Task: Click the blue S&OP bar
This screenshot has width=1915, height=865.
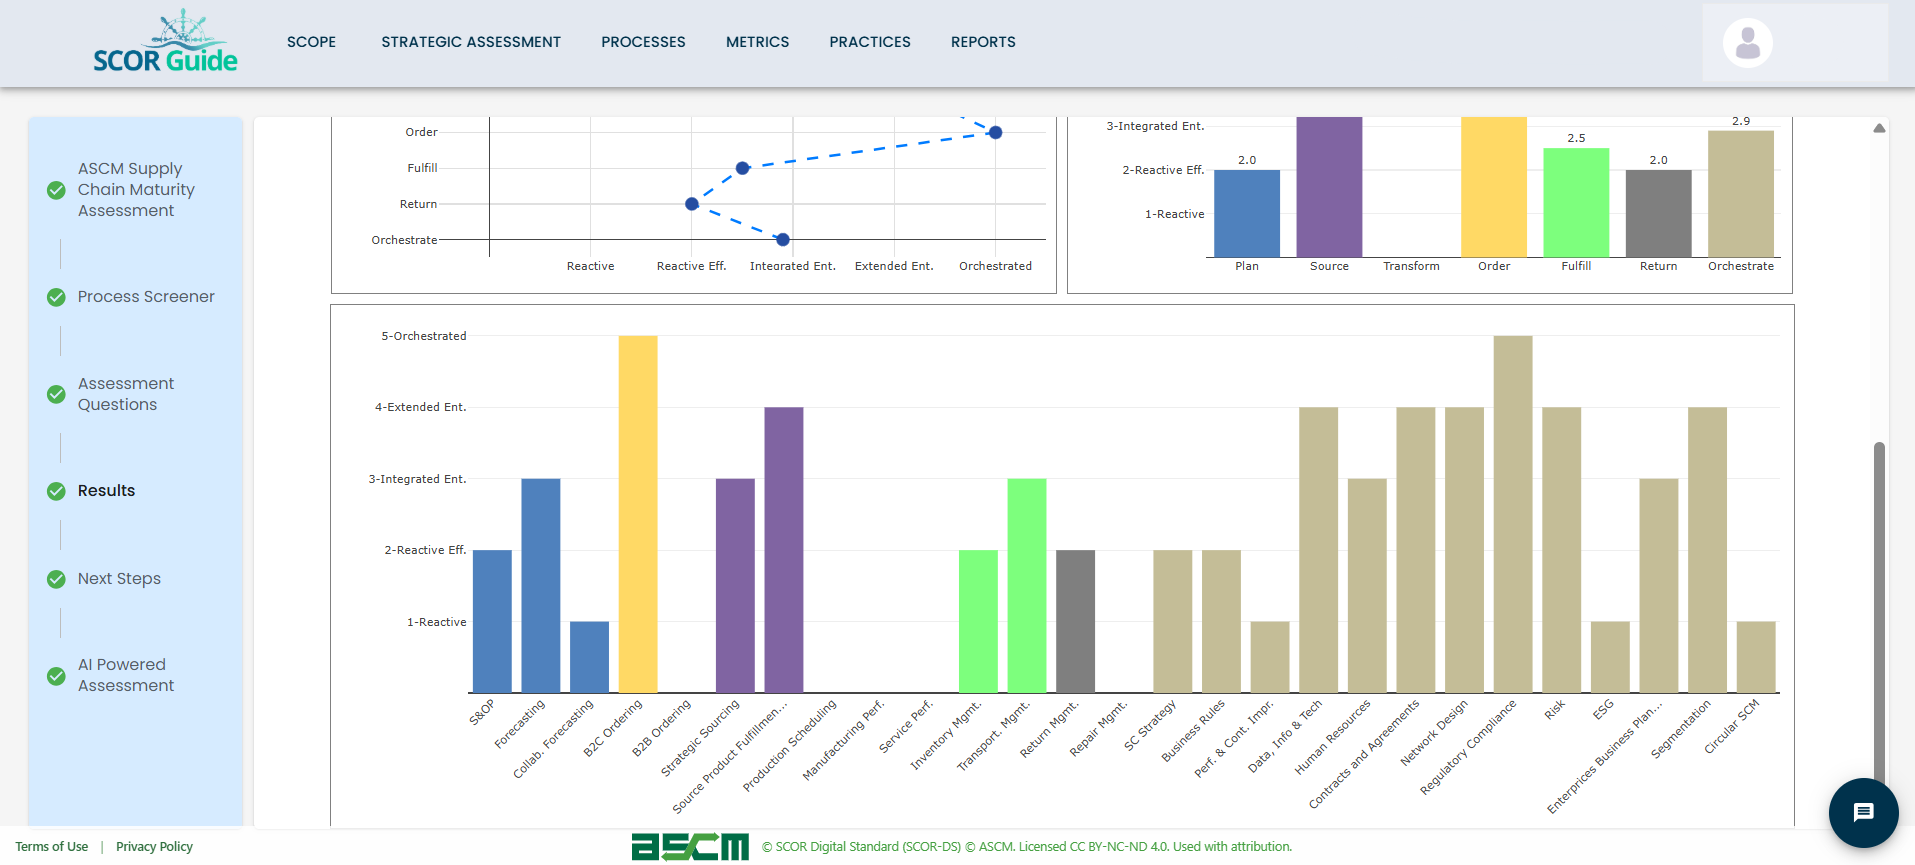Action: [492, 621]
